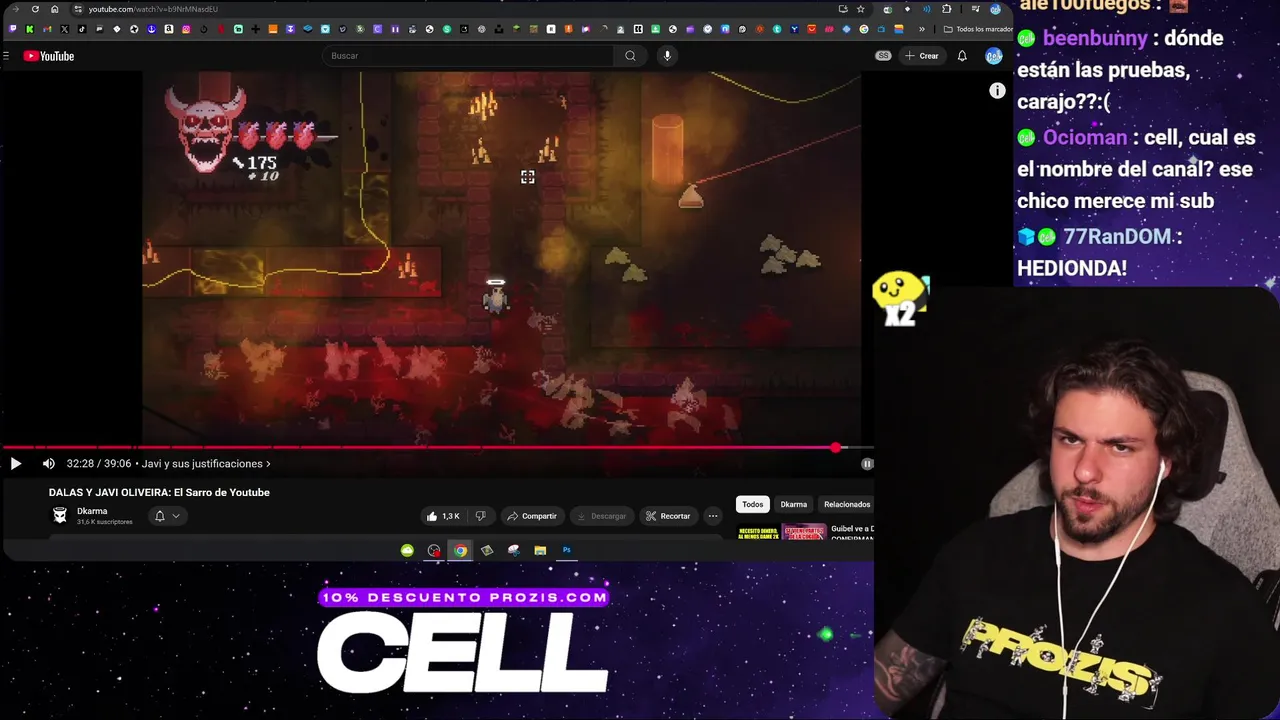Open the three-dot more actions menu

(712, 516)
